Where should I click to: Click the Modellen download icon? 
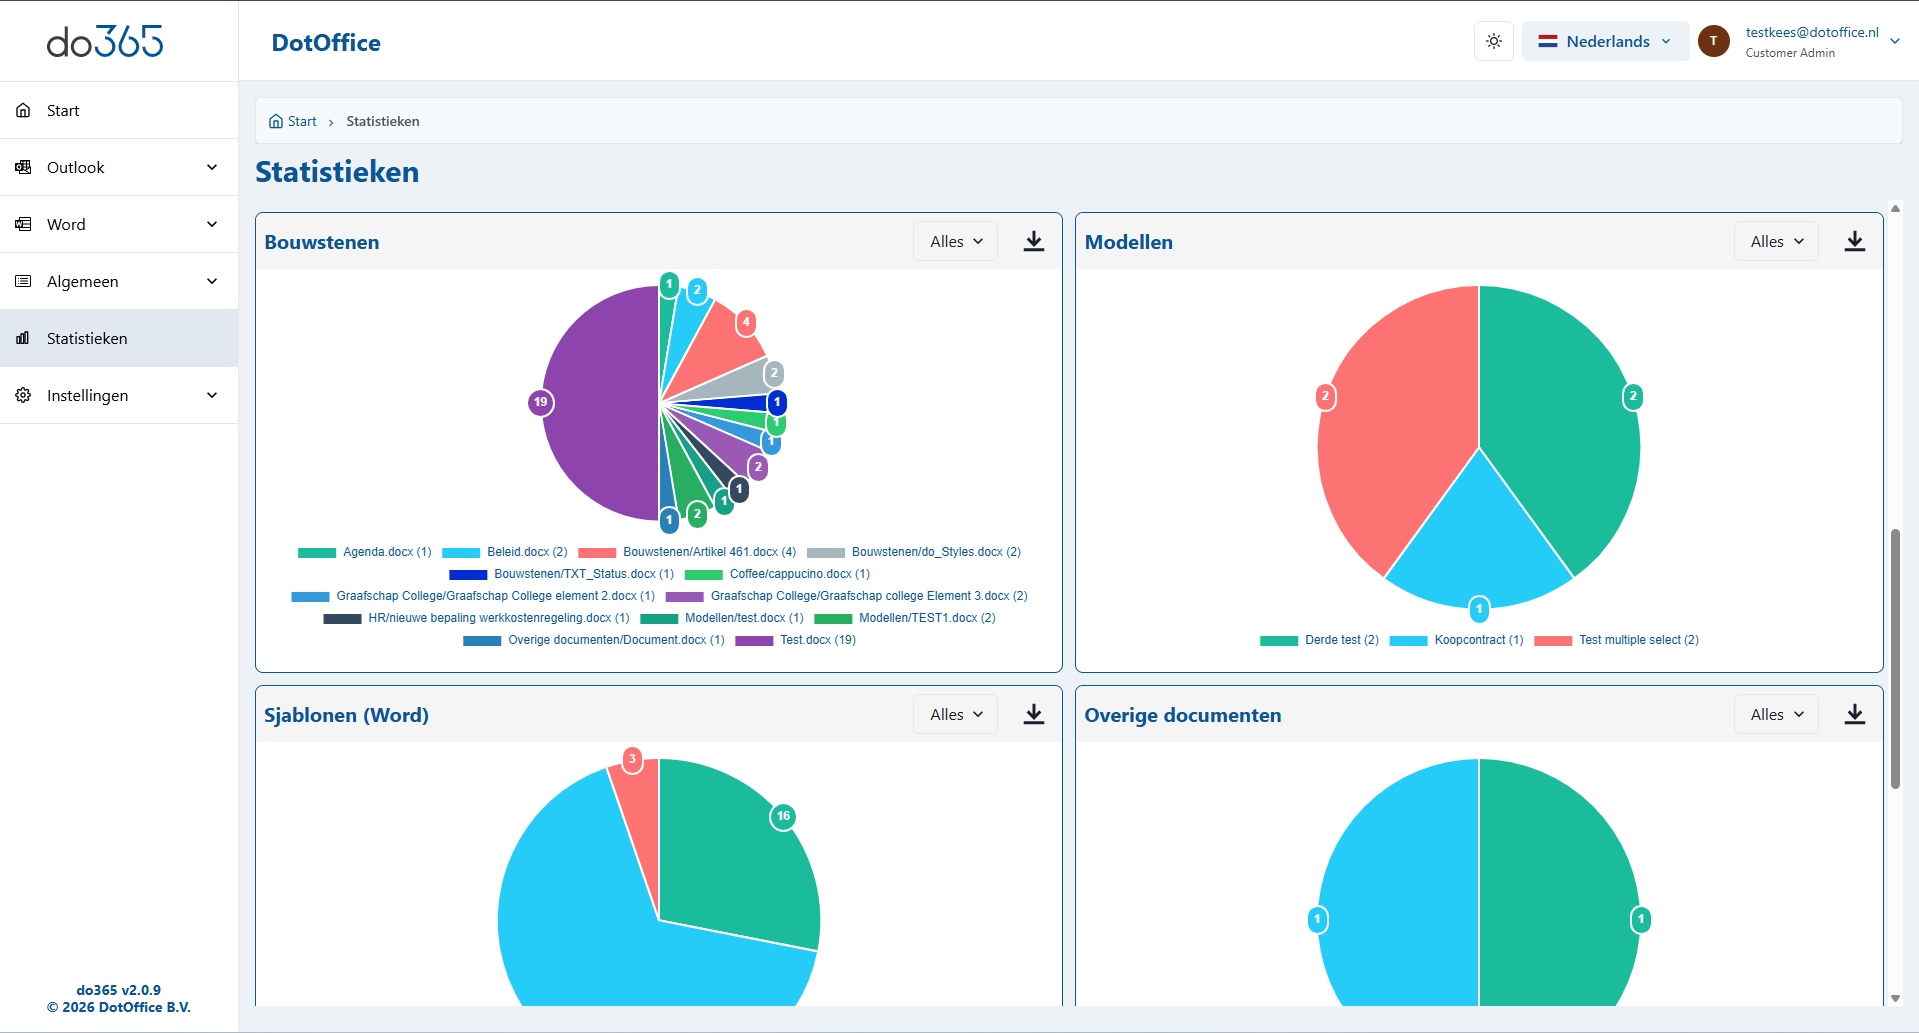point(1854,242)
